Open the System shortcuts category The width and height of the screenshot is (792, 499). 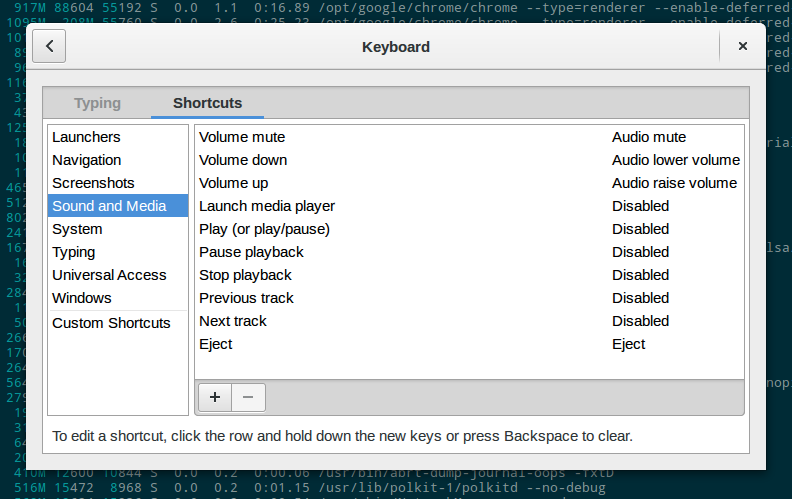click(77, 229)
